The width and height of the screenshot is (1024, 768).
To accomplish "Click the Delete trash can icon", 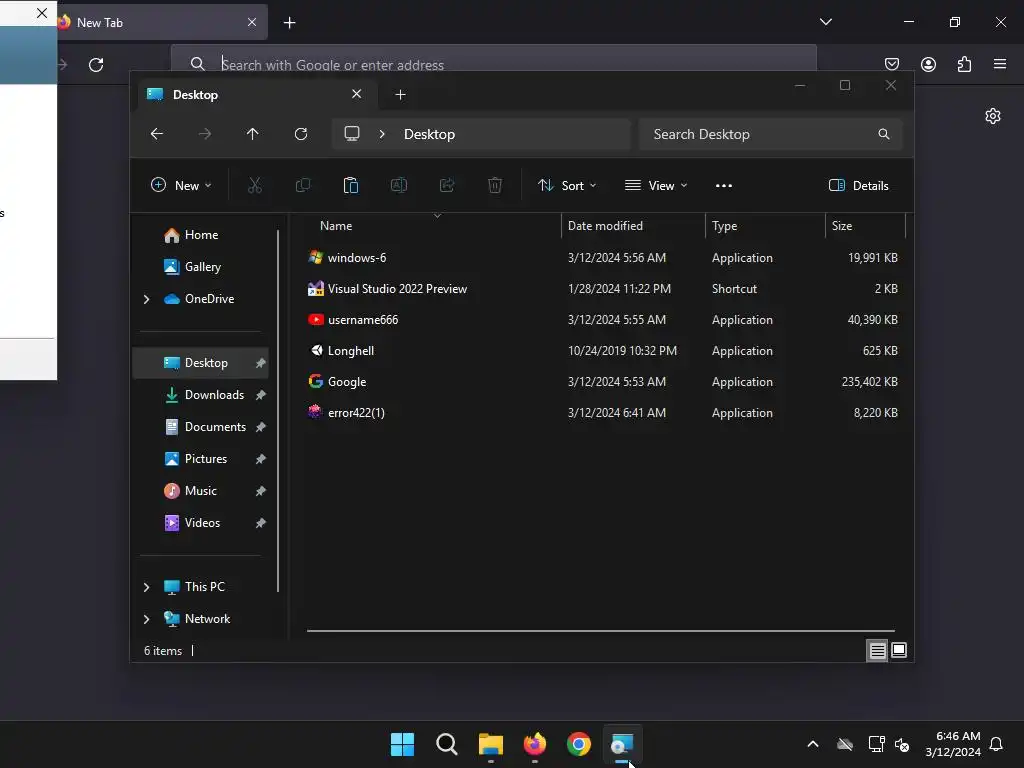I will 495,185.
